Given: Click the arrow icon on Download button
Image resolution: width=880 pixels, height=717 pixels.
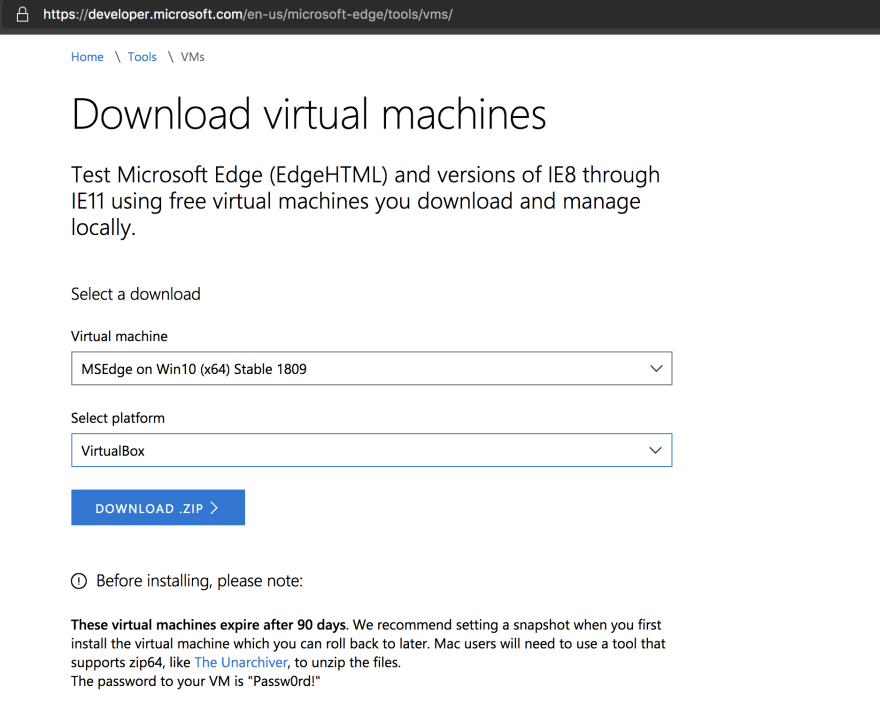Looking at the screenshot, I should [214, 508].
